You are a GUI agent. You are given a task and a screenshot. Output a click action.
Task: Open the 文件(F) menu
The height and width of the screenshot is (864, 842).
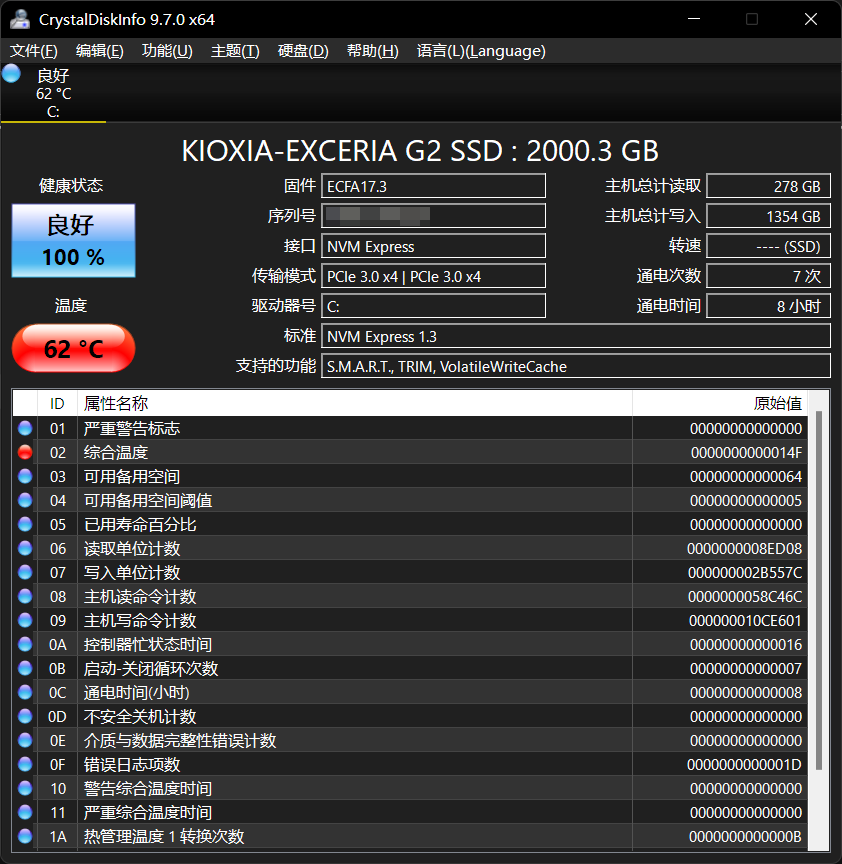(x=34, y=51)
